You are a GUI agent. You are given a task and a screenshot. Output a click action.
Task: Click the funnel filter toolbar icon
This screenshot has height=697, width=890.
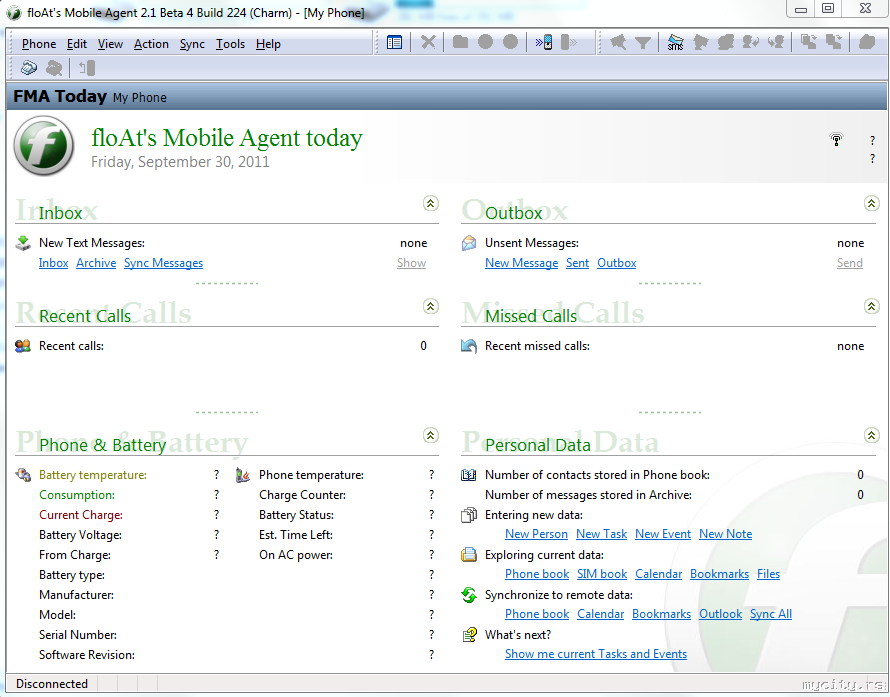click(643, 42)
